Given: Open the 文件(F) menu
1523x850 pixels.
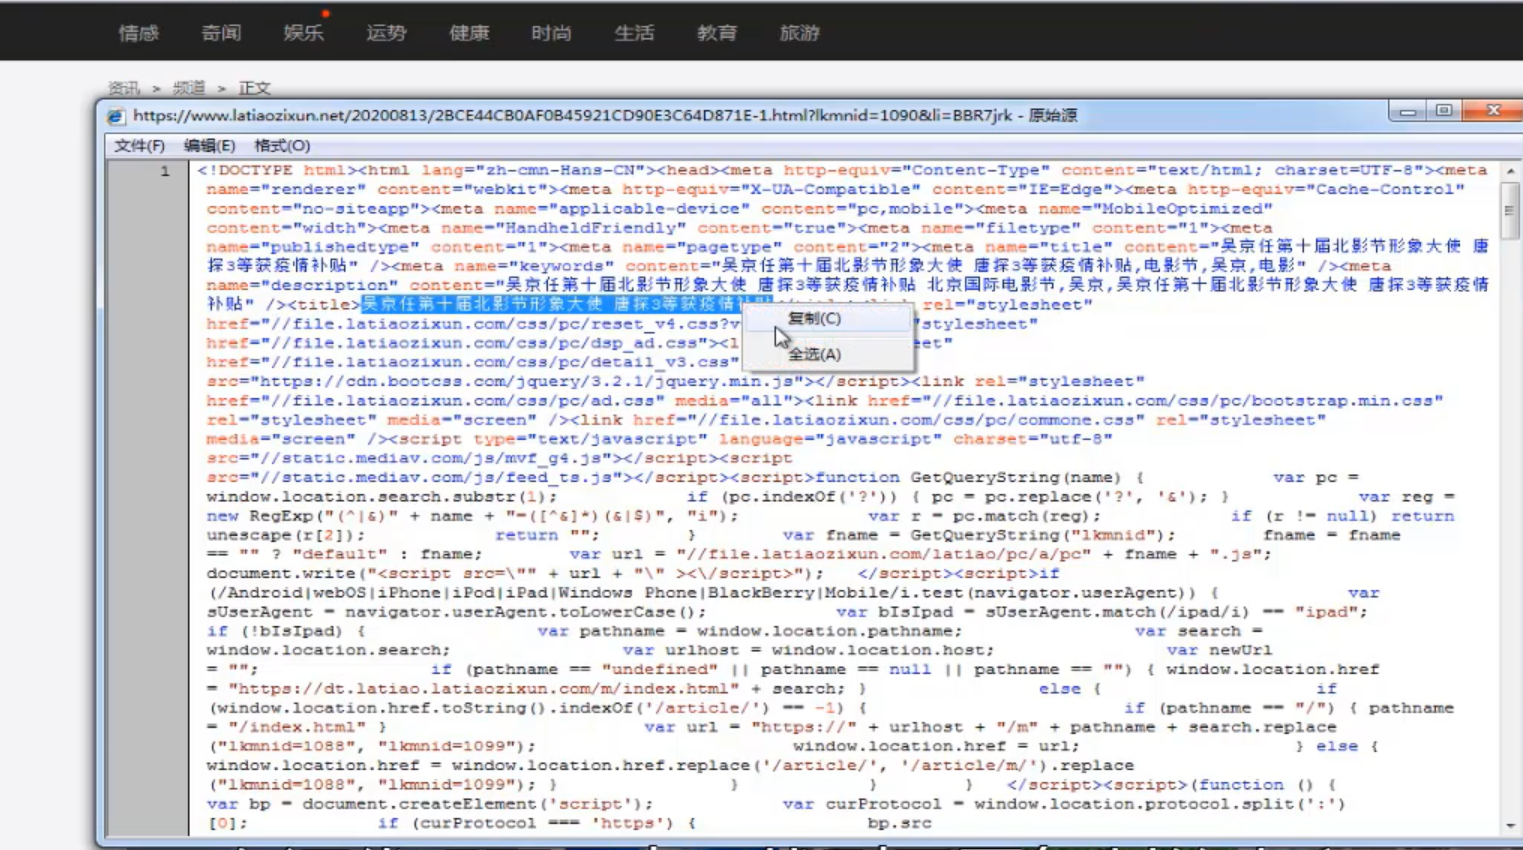Looking at the screenshot, I should (139, 146).
